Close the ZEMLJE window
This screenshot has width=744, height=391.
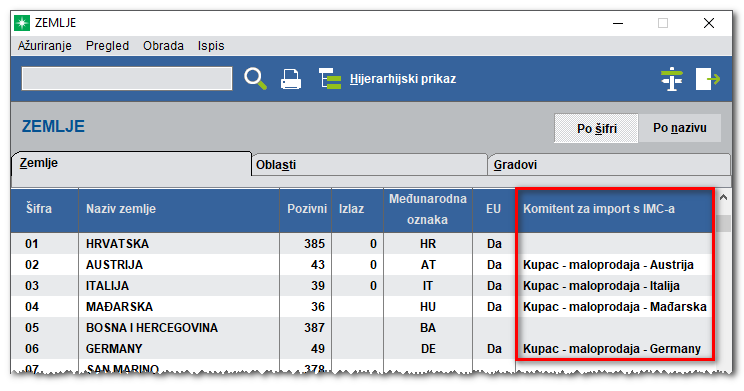[x=709, y=23]
